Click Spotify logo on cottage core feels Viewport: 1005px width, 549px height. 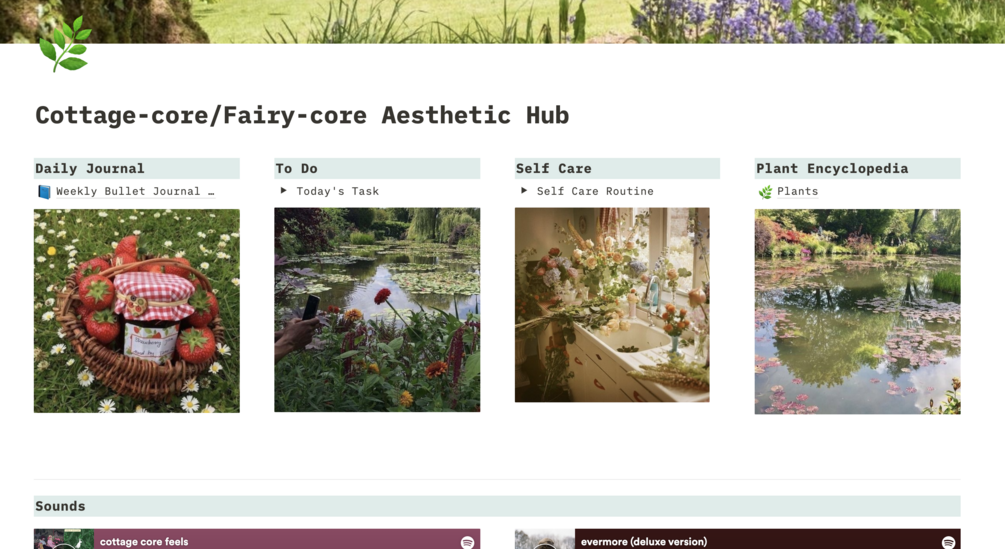467,543
